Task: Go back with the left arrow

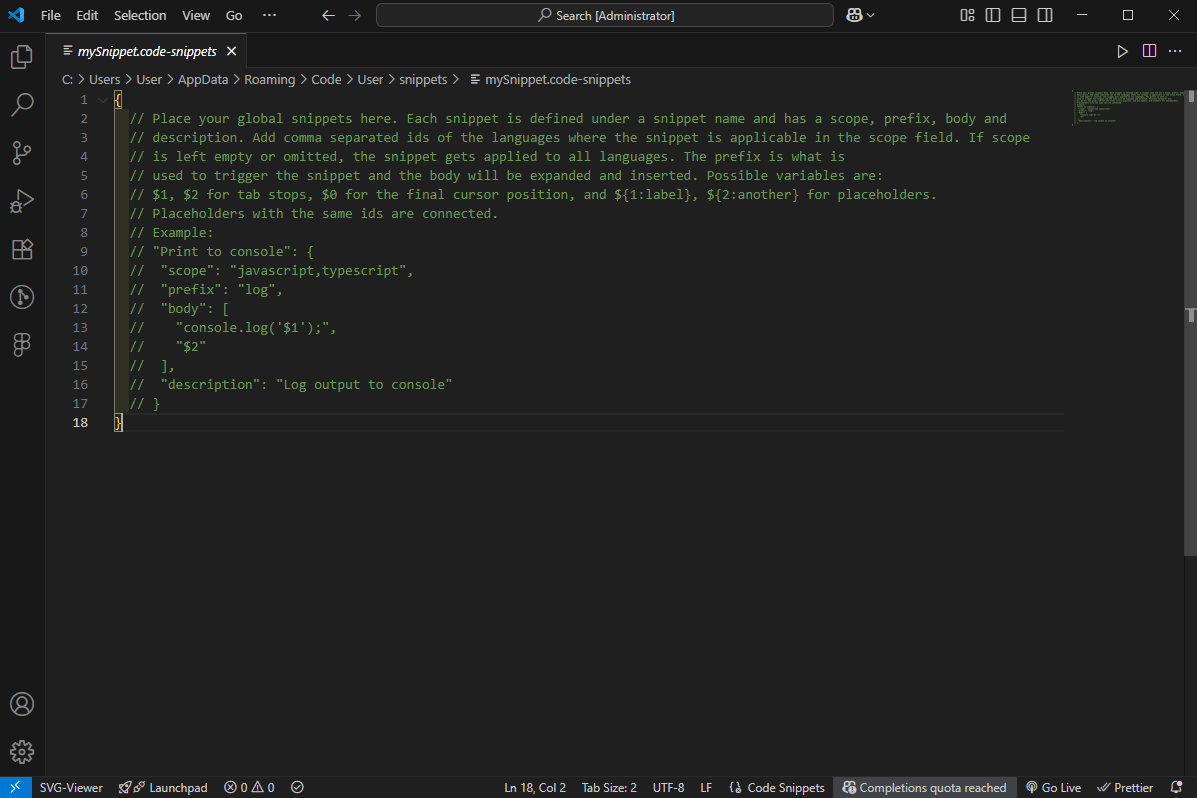Action: 328,15
